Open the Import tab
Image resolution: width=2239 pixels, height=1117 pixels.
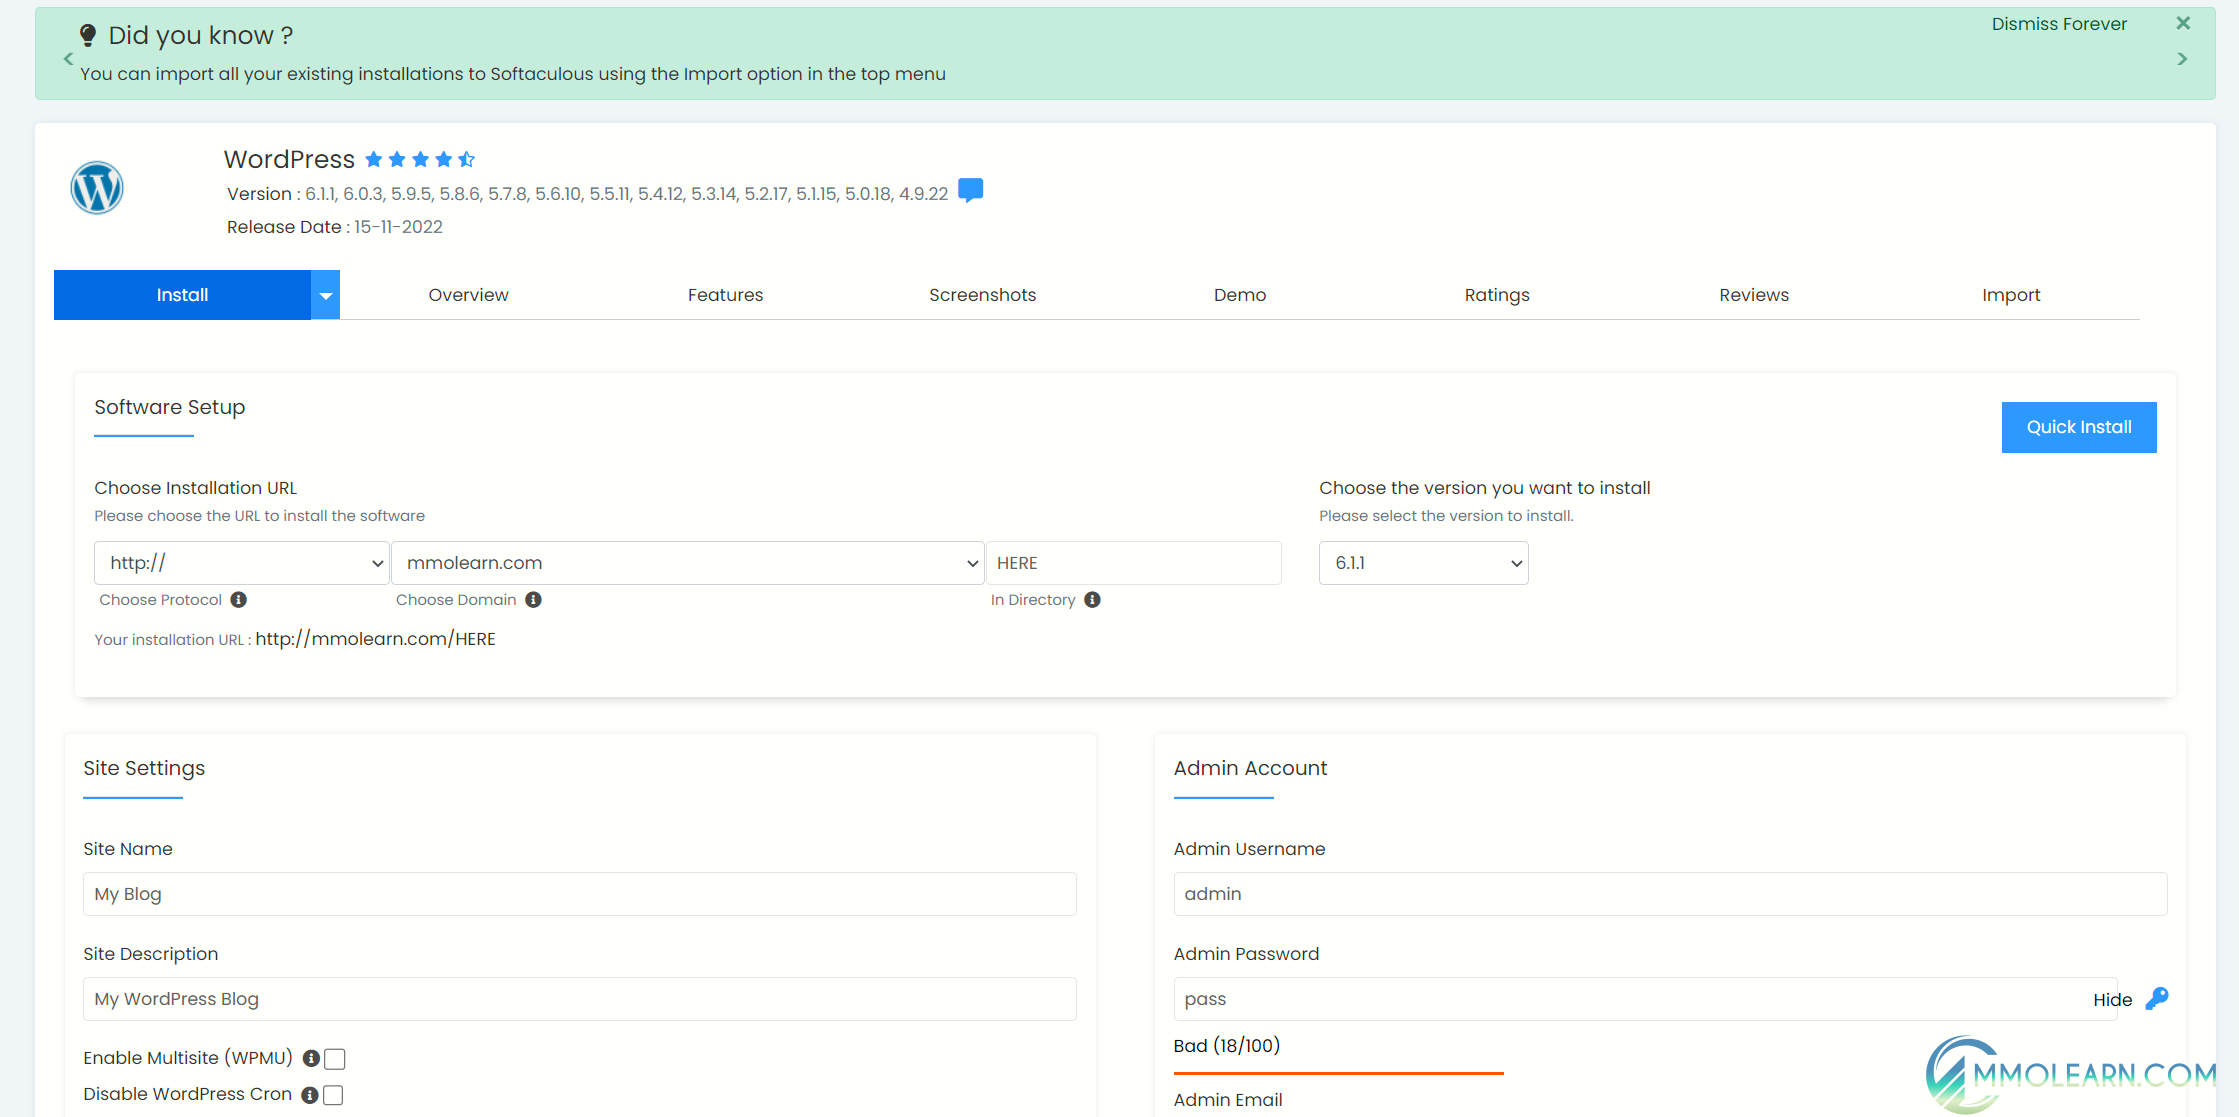coord(2011,295)
